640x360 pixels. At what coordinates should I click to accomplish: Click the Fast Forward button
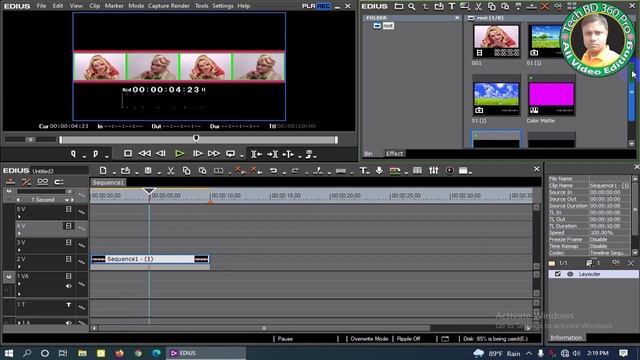pos(213,154)
